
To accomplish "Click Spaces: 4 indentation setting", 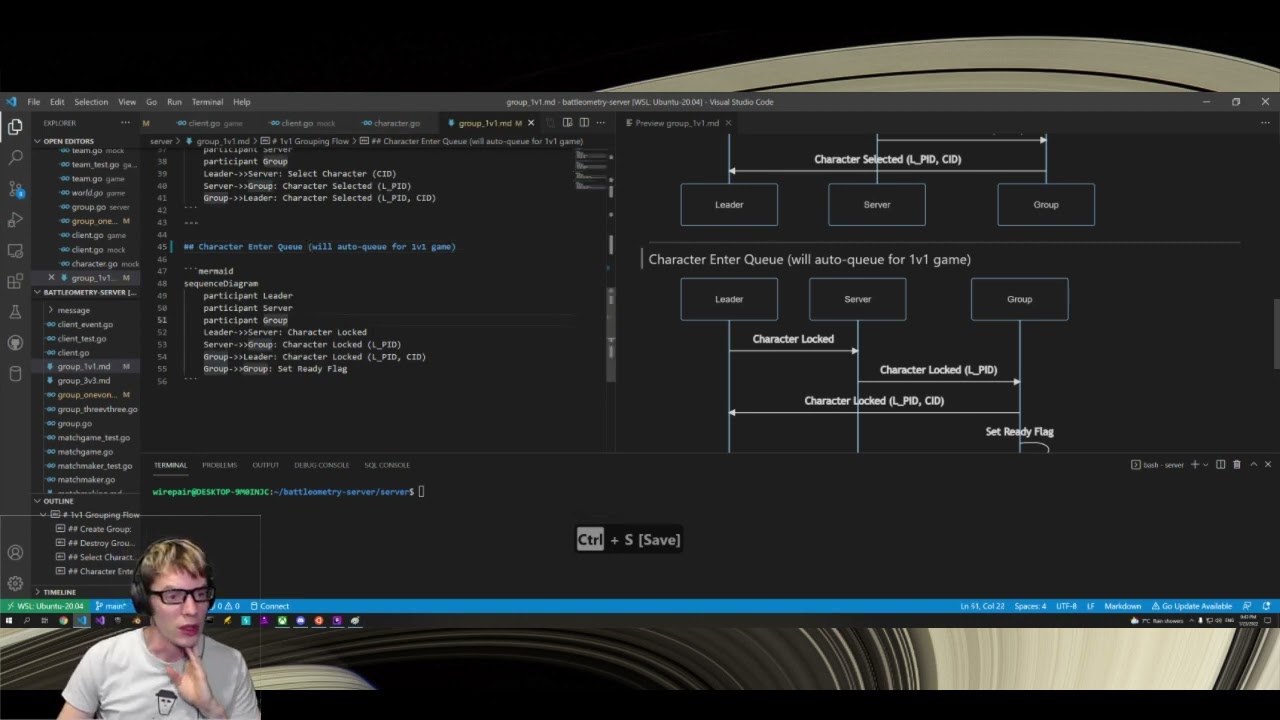I will tap(1030, 606).
